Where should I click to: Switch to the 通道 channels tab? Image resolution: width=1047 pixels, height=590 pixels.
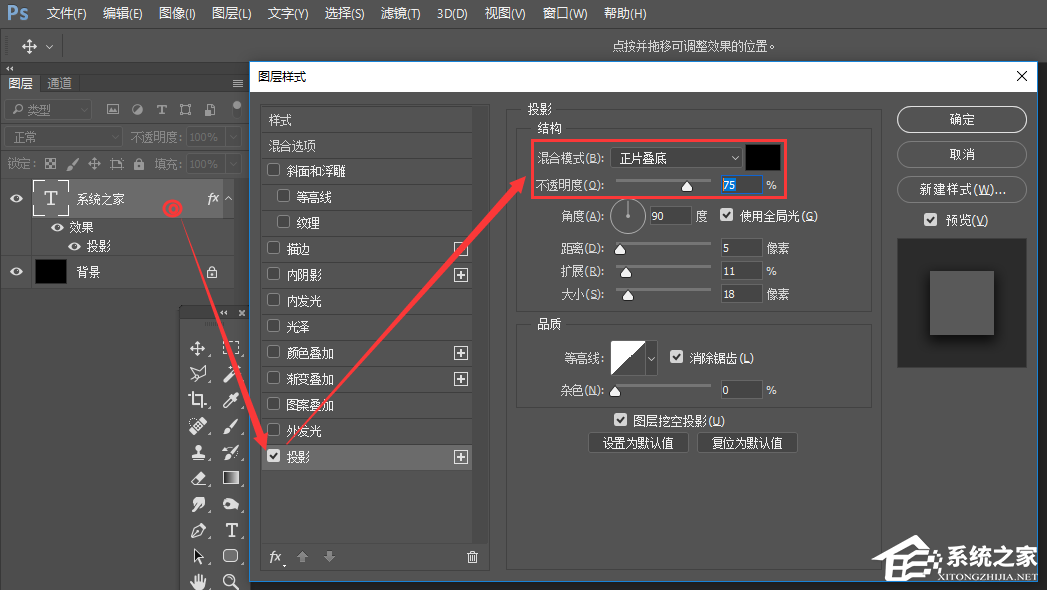point(60,82)
